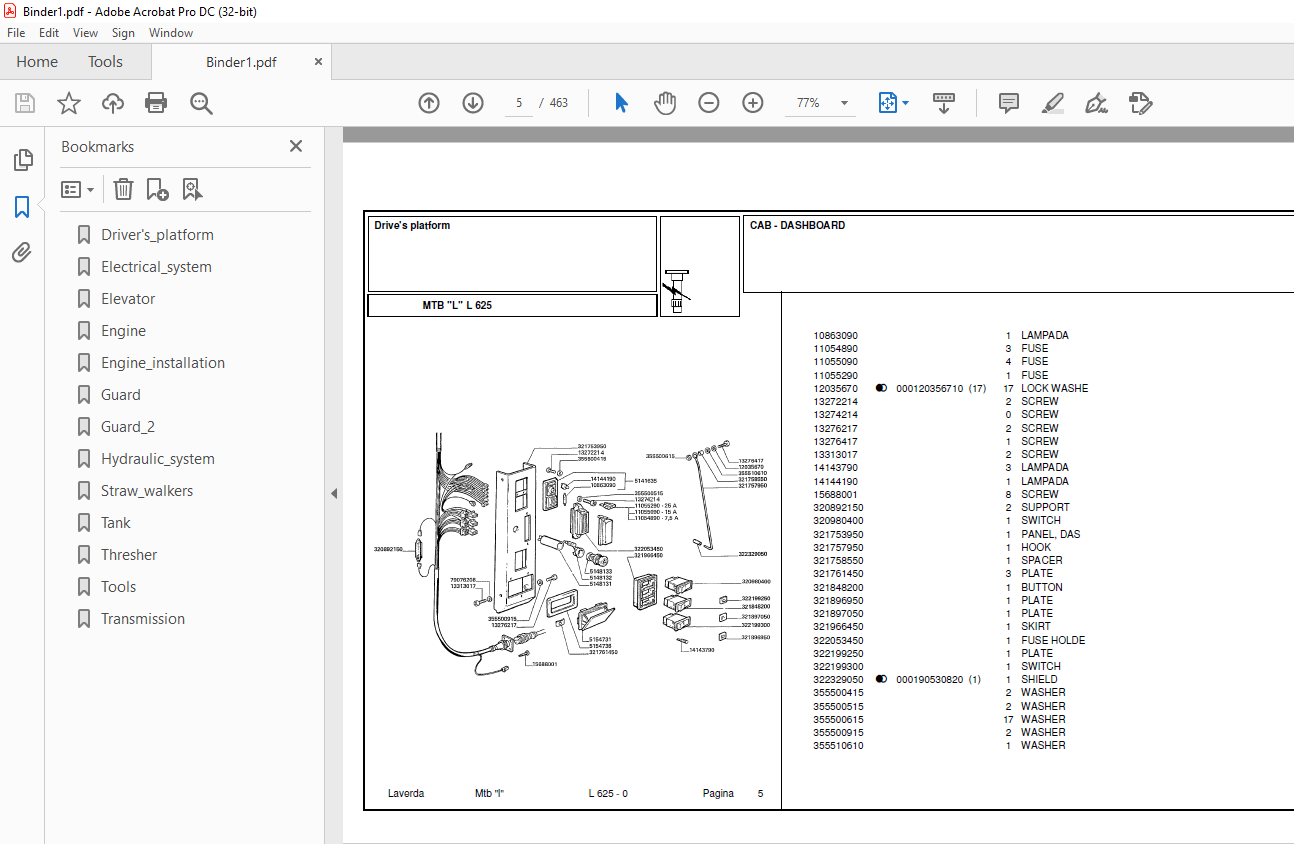The image size is (1294, 844).
Task: Click replacement number 000190530820
Action: [x=929, y=680]
